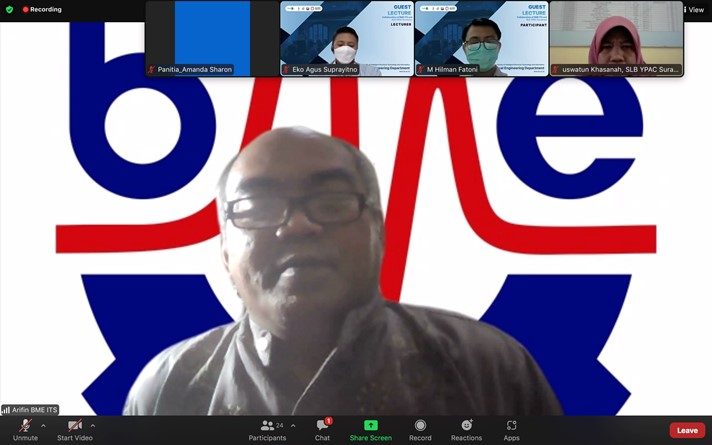Leave the meeting with red Leave button
The width and height of the screenshot is (712, 445).
coord(687,430)
